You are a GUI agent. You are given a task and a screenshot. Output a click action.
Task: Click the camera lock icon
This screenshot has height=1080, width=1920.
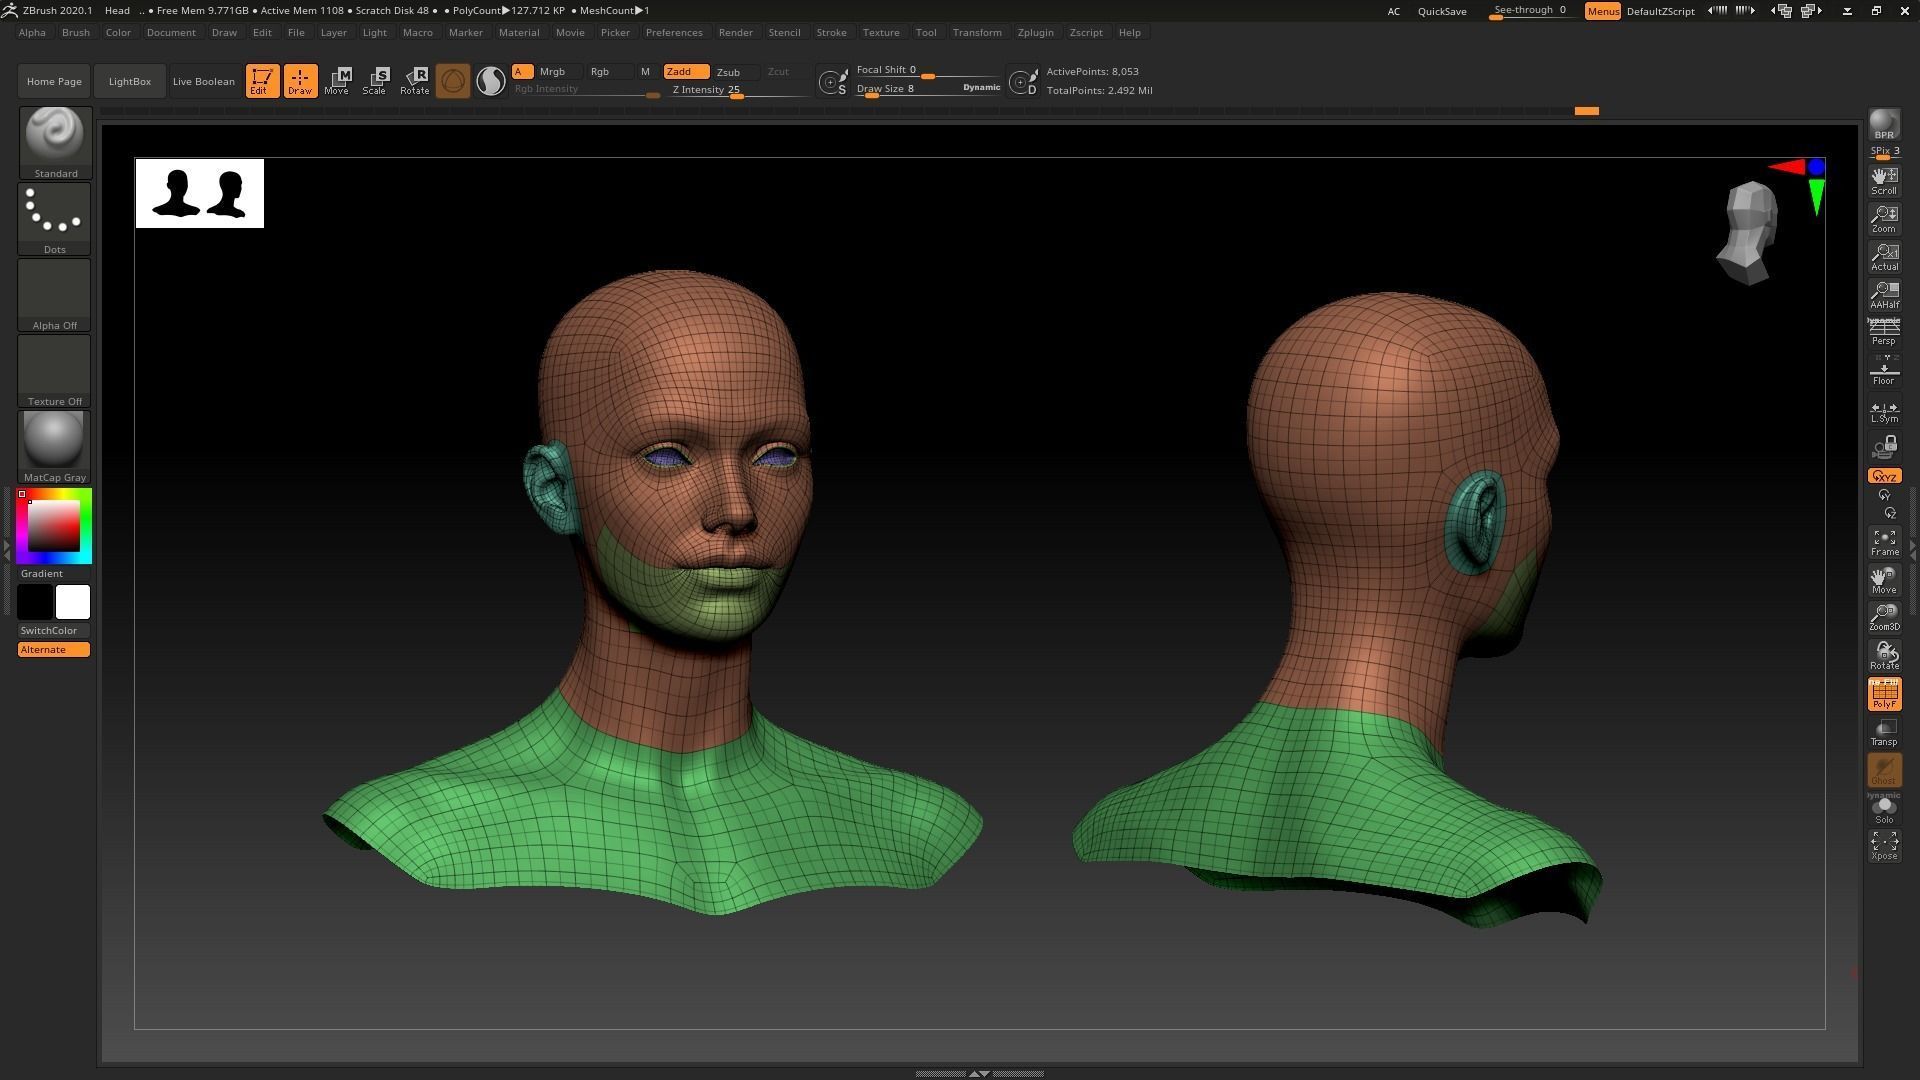click(1884, 446)
